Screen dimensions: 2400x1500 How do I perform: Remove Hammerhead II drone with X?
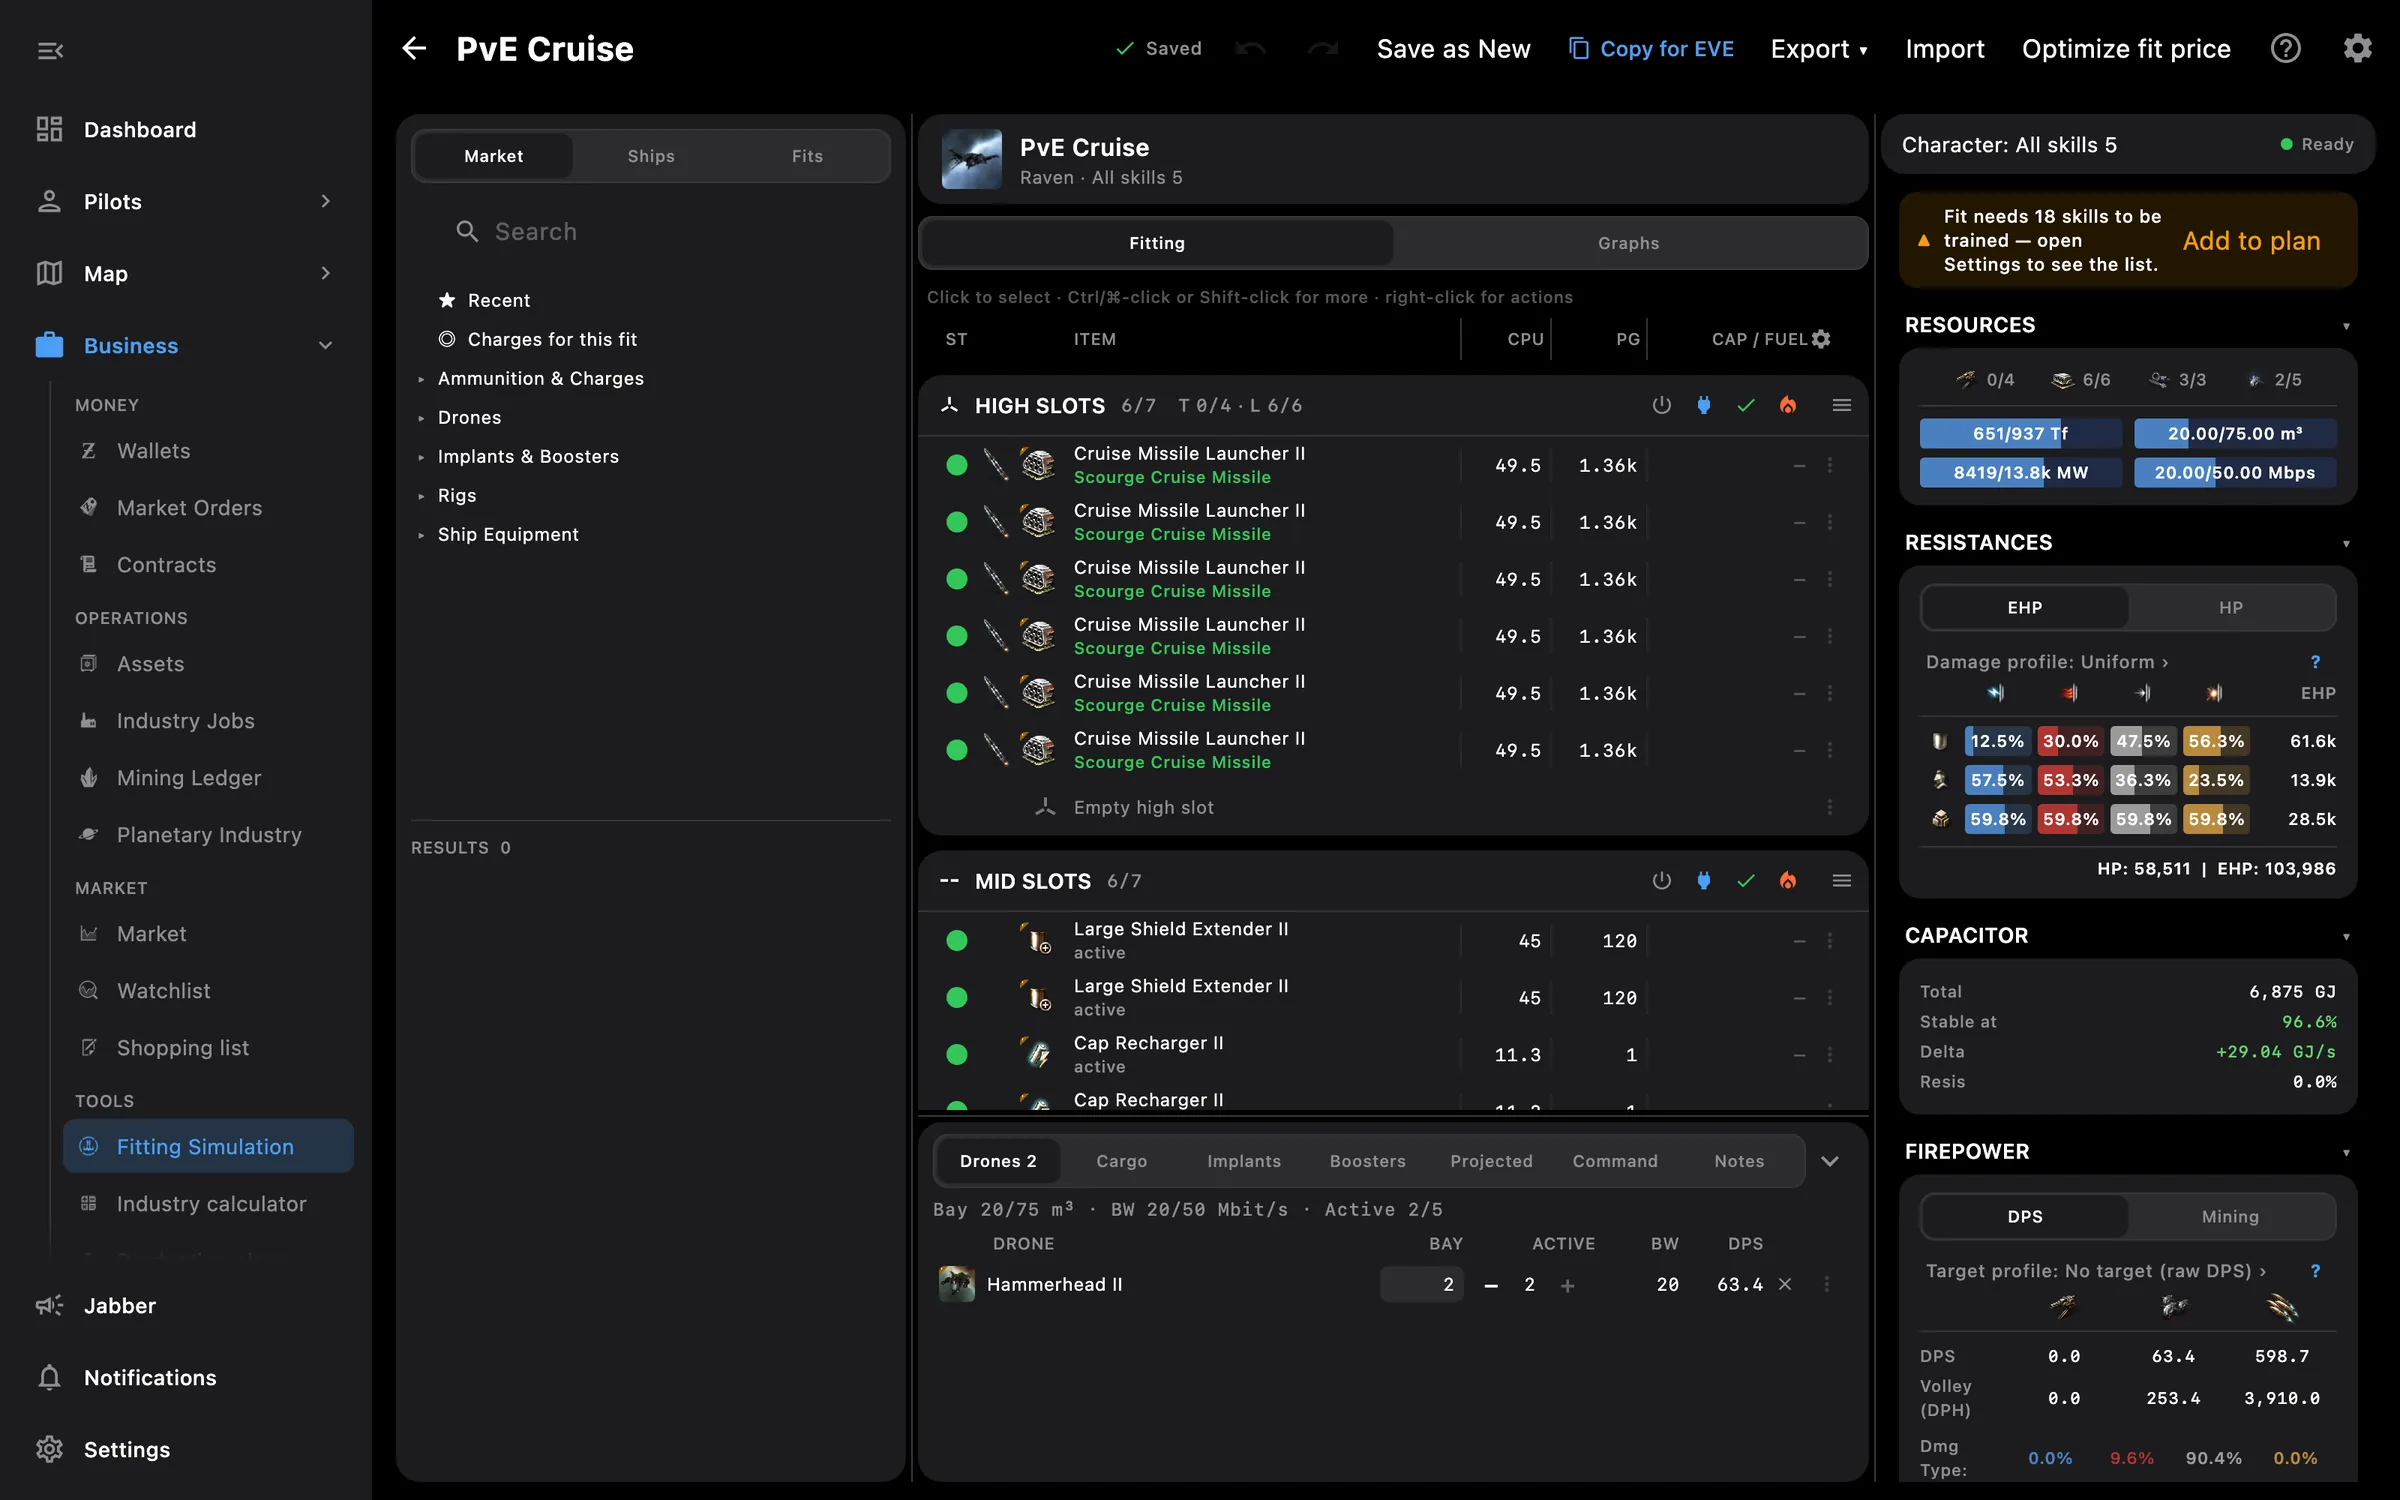1785,1284
